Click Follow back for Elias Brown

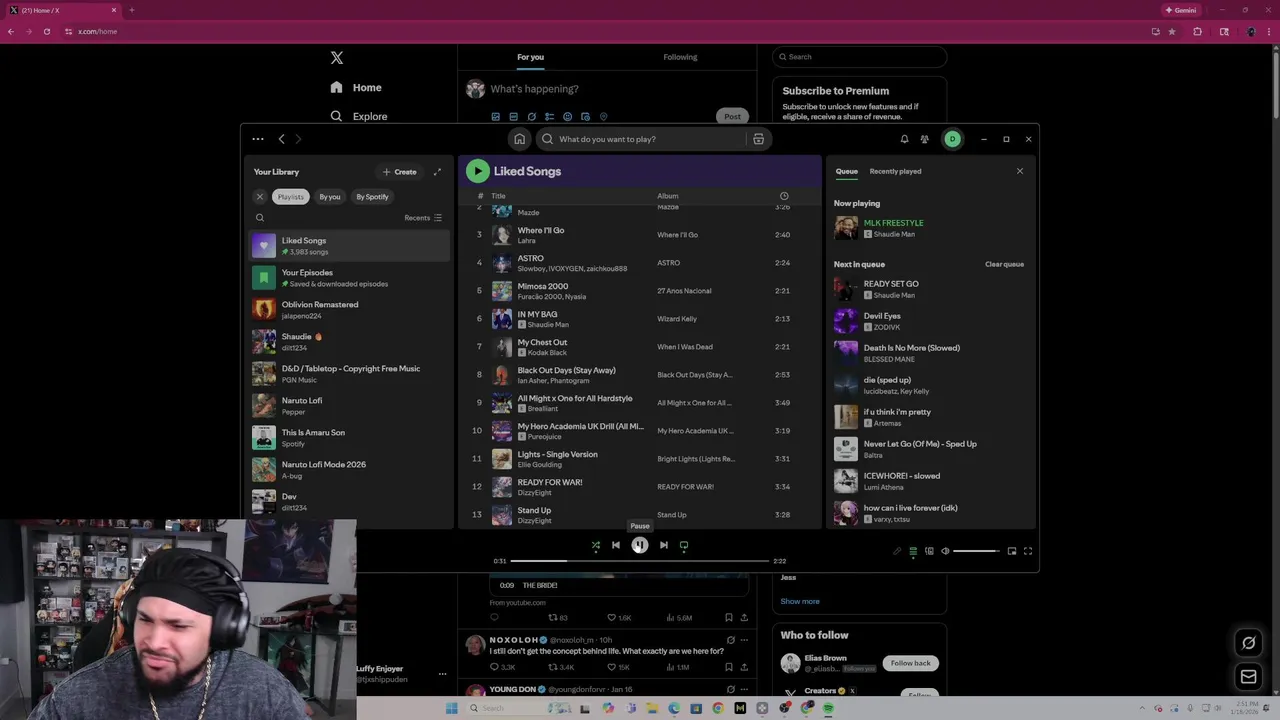910,663
